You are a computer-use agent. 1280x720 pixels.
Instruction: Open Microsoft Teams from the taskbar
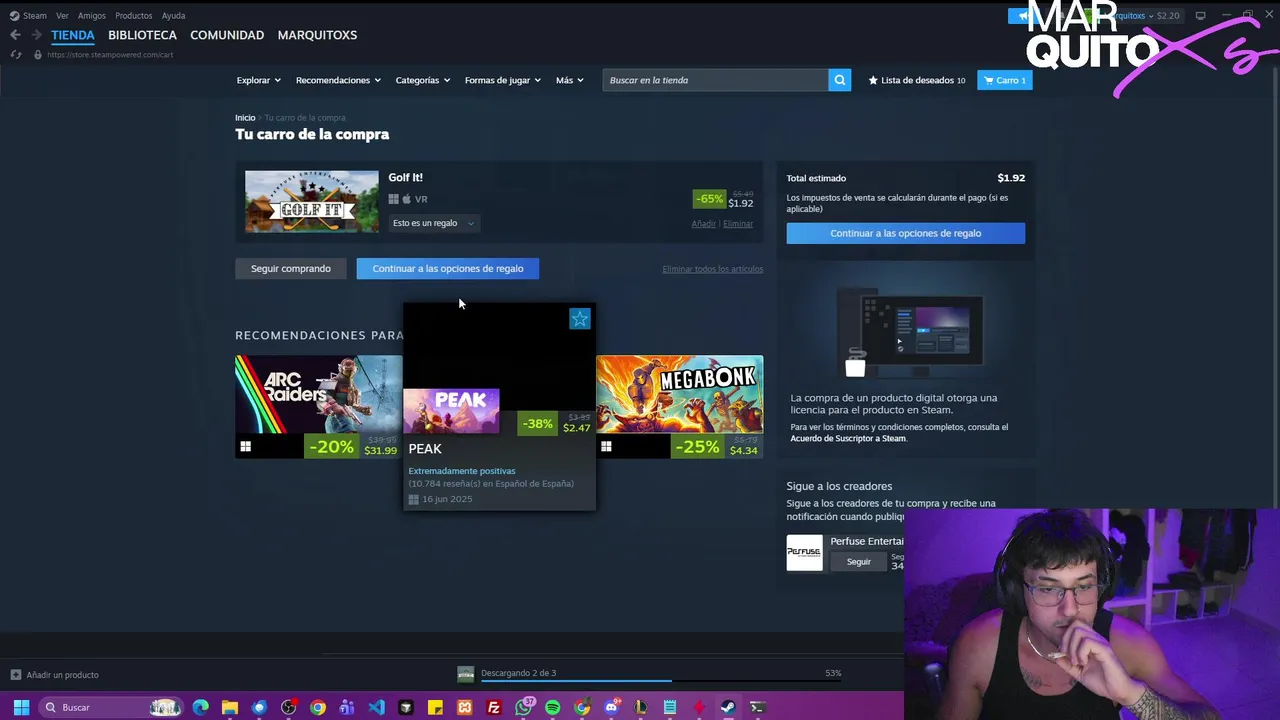pos(347,707)
